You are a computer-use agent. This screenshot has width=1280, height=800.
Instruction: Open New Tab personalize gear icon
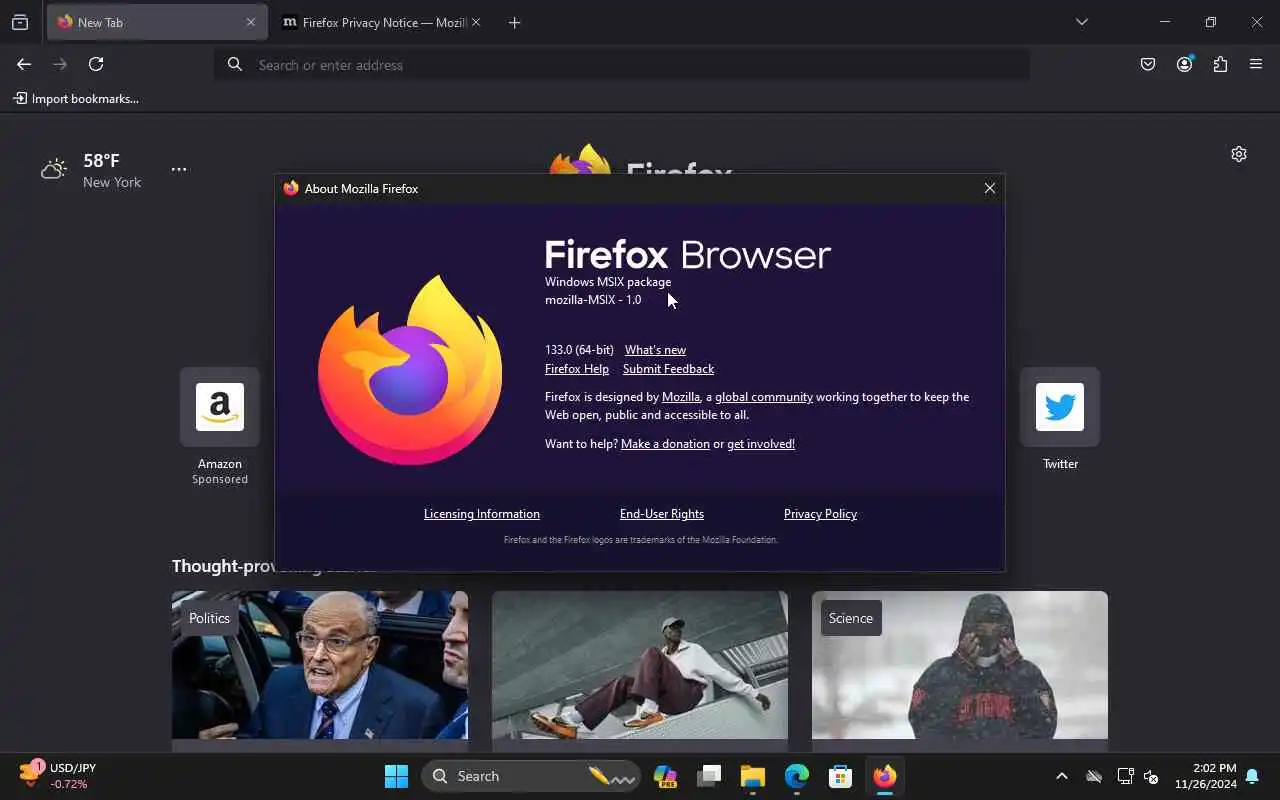[1239, 154]
